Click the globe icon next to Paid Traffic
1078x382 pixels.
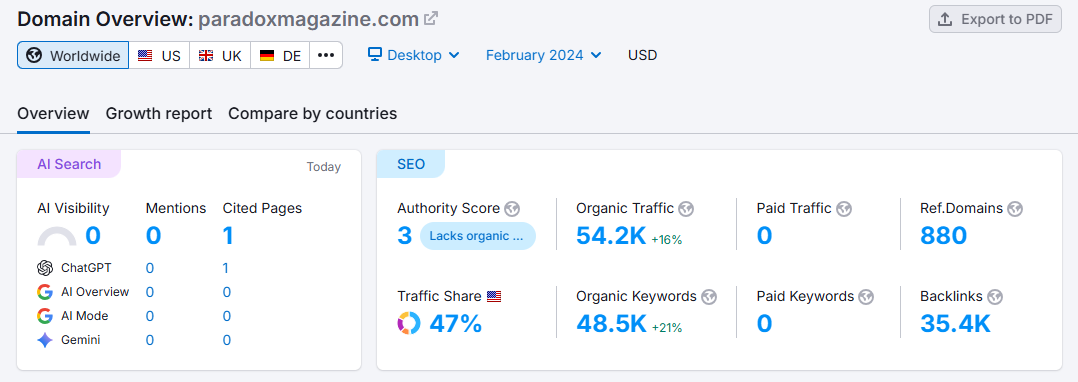click(x=844, y=208)
